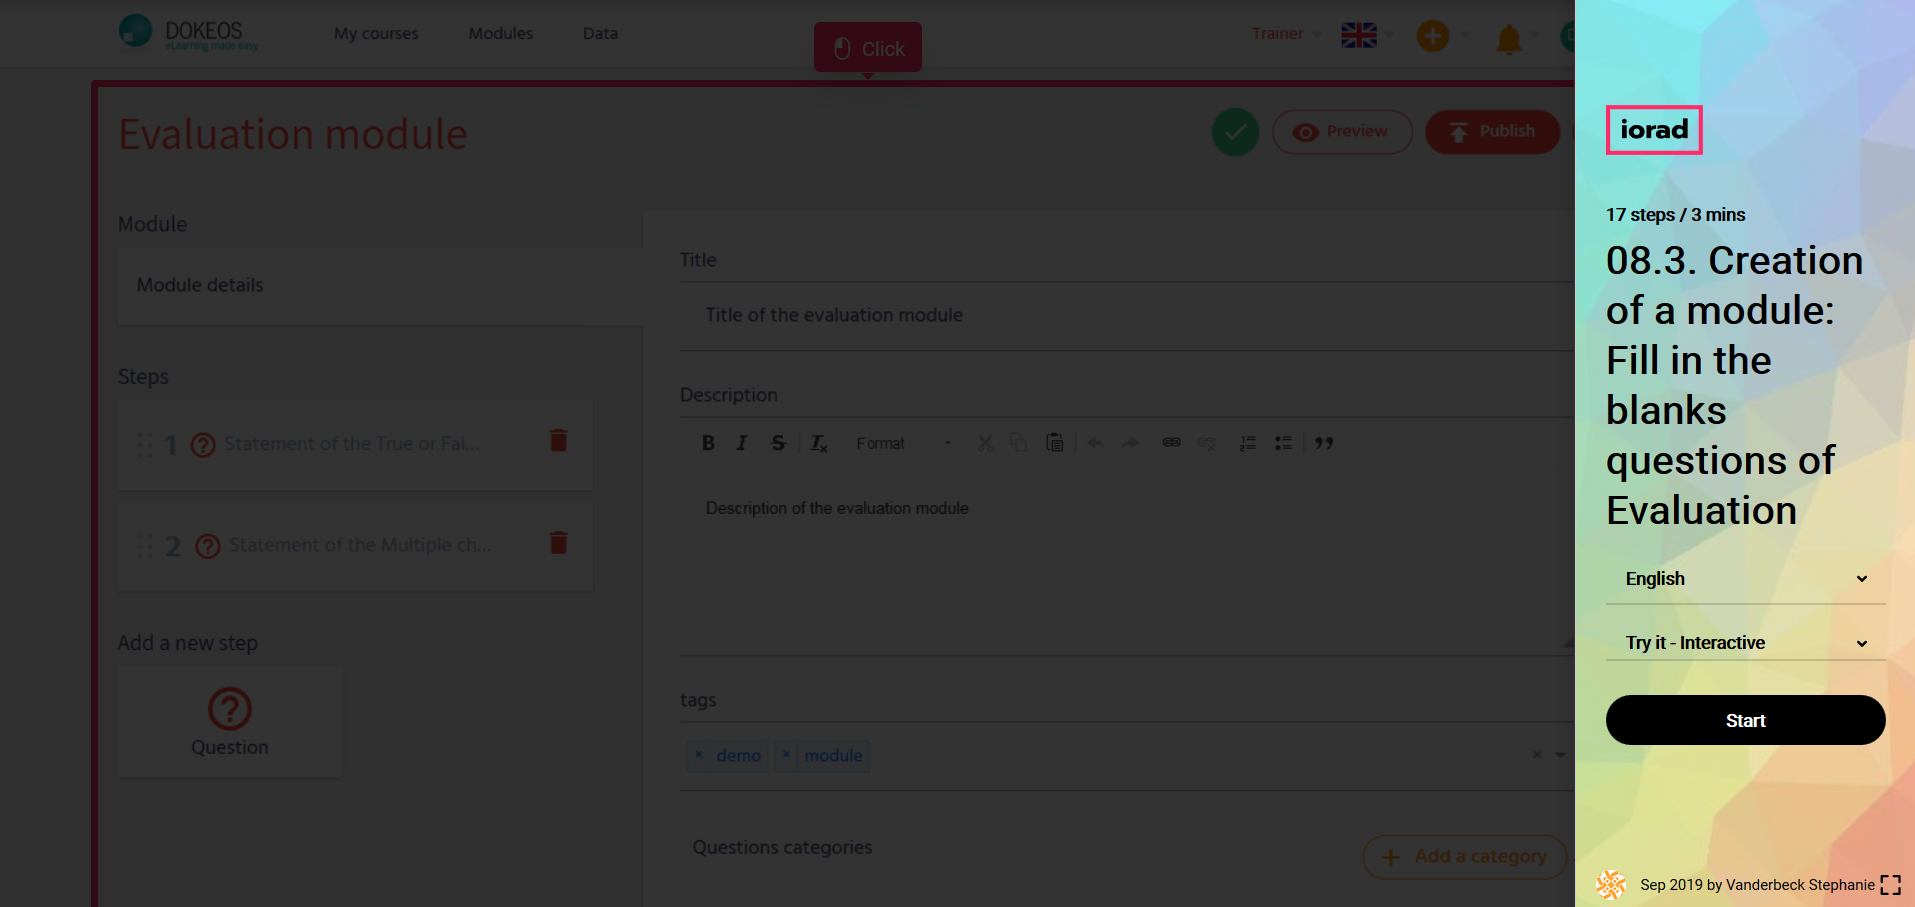Expand the English language dropdown
The image size is (1915, 907).
pyautogui.click(x=1745, y=579)
